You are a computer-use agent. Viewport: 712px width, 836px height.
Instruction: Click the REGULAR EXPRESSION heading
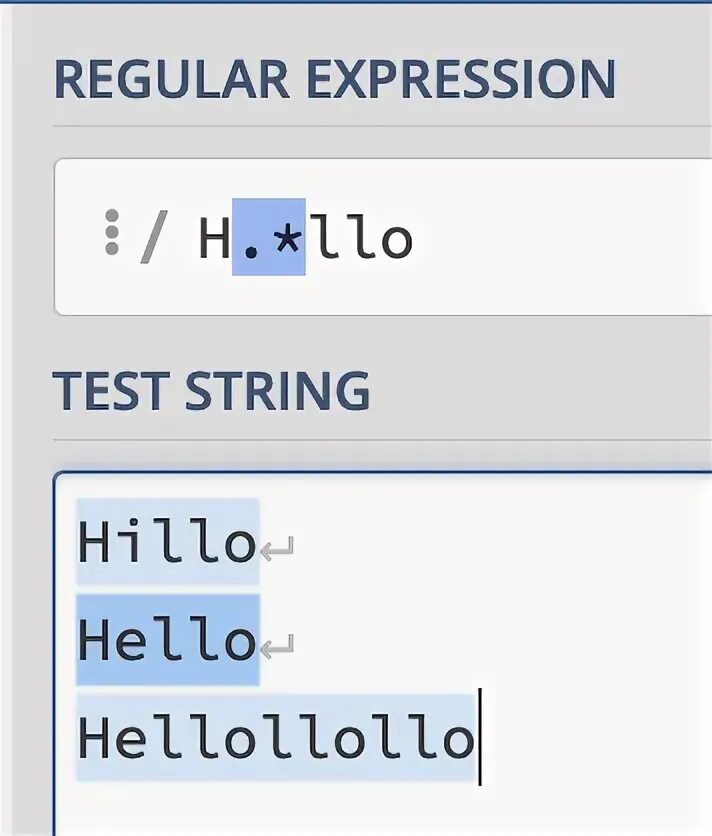tap(334, 80)
